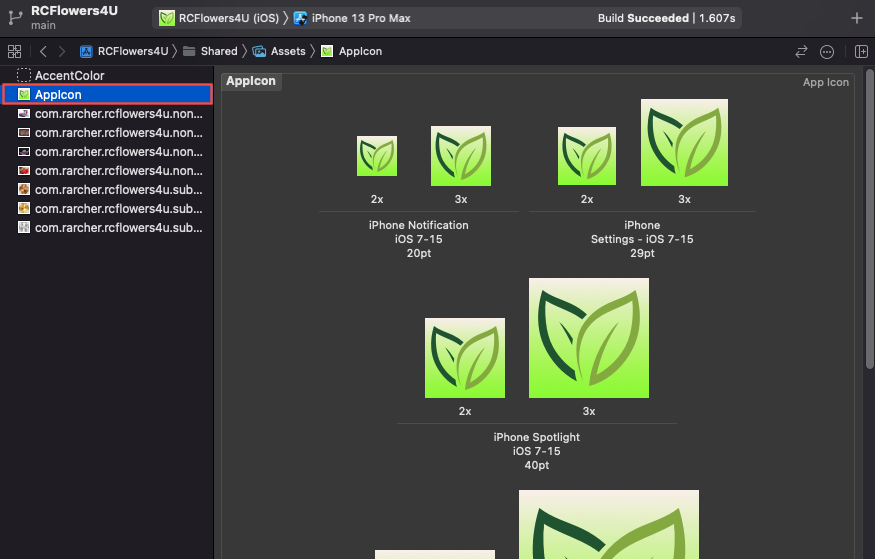Screen dimensions: 875x559
Task: Go back with the left chevron
Action: (43, 51)
